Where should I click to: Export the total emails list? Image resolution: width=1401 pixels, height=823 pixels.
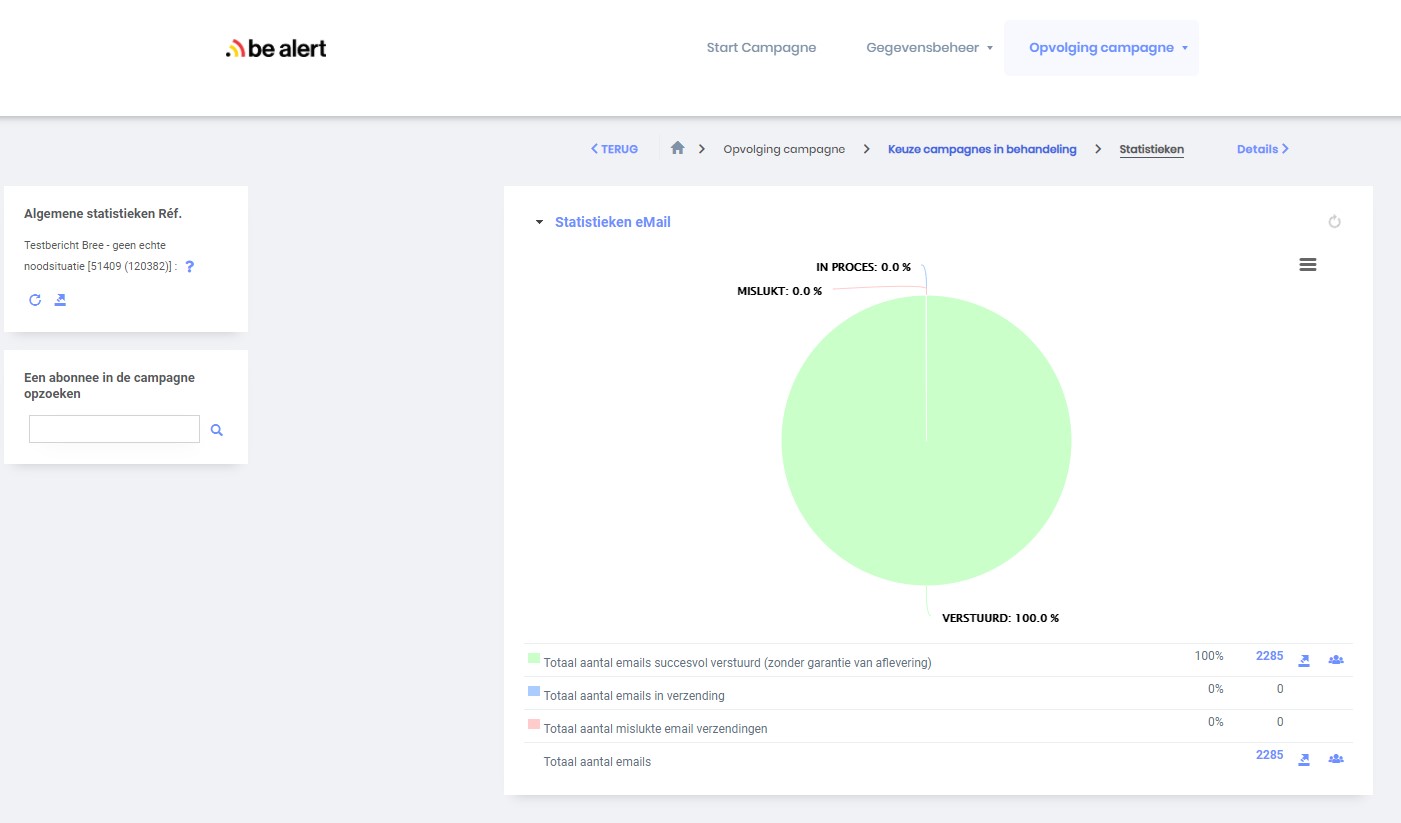pyautogui.click(x=1304, y=759)
